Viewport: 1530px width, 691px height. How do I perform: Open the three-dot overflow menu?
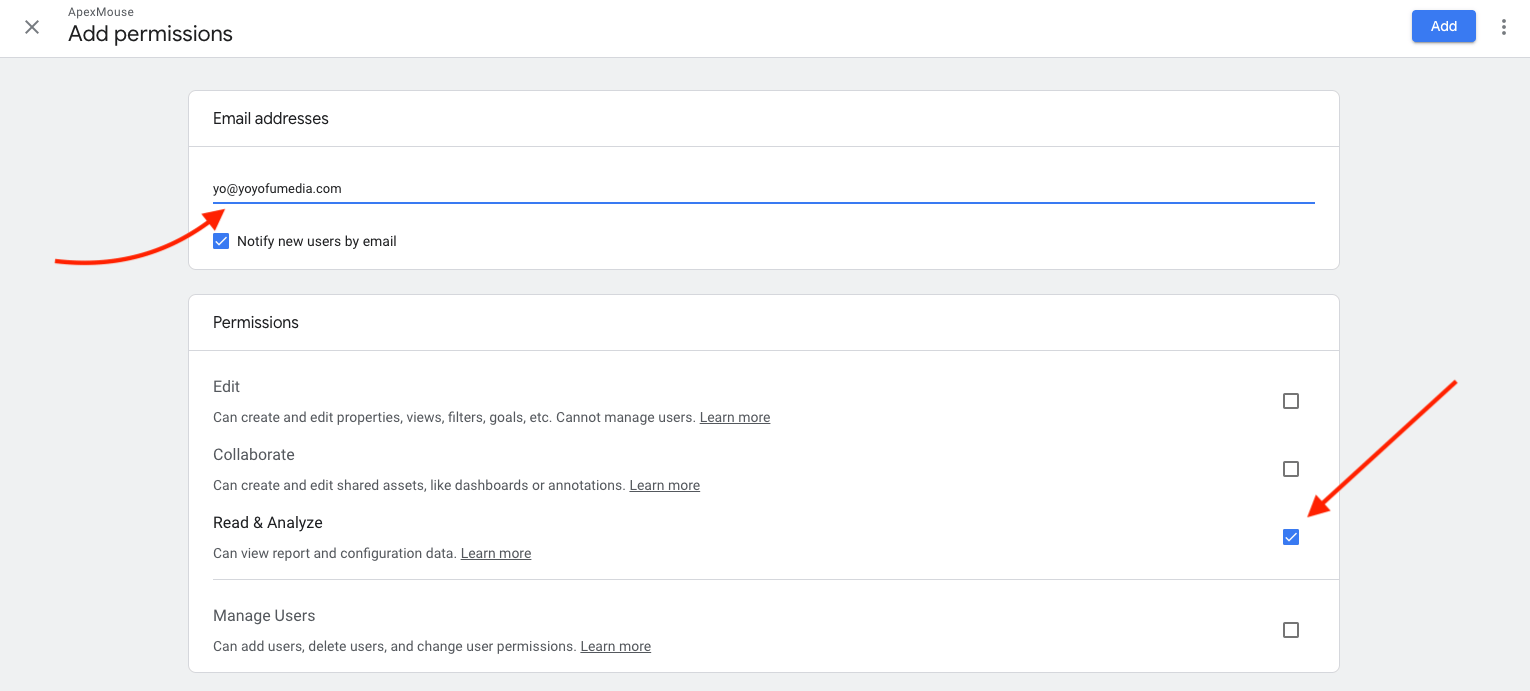[1504, 27]
